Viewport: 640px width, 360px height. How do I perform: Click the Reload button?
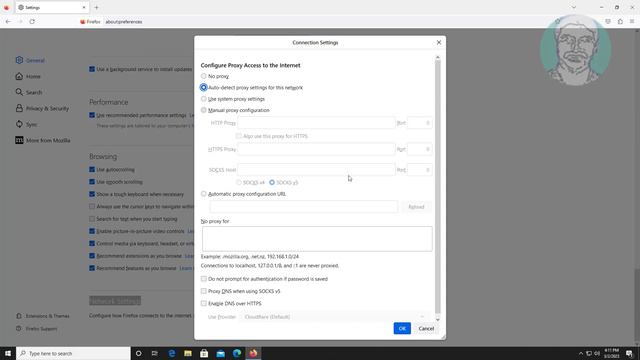416,207
